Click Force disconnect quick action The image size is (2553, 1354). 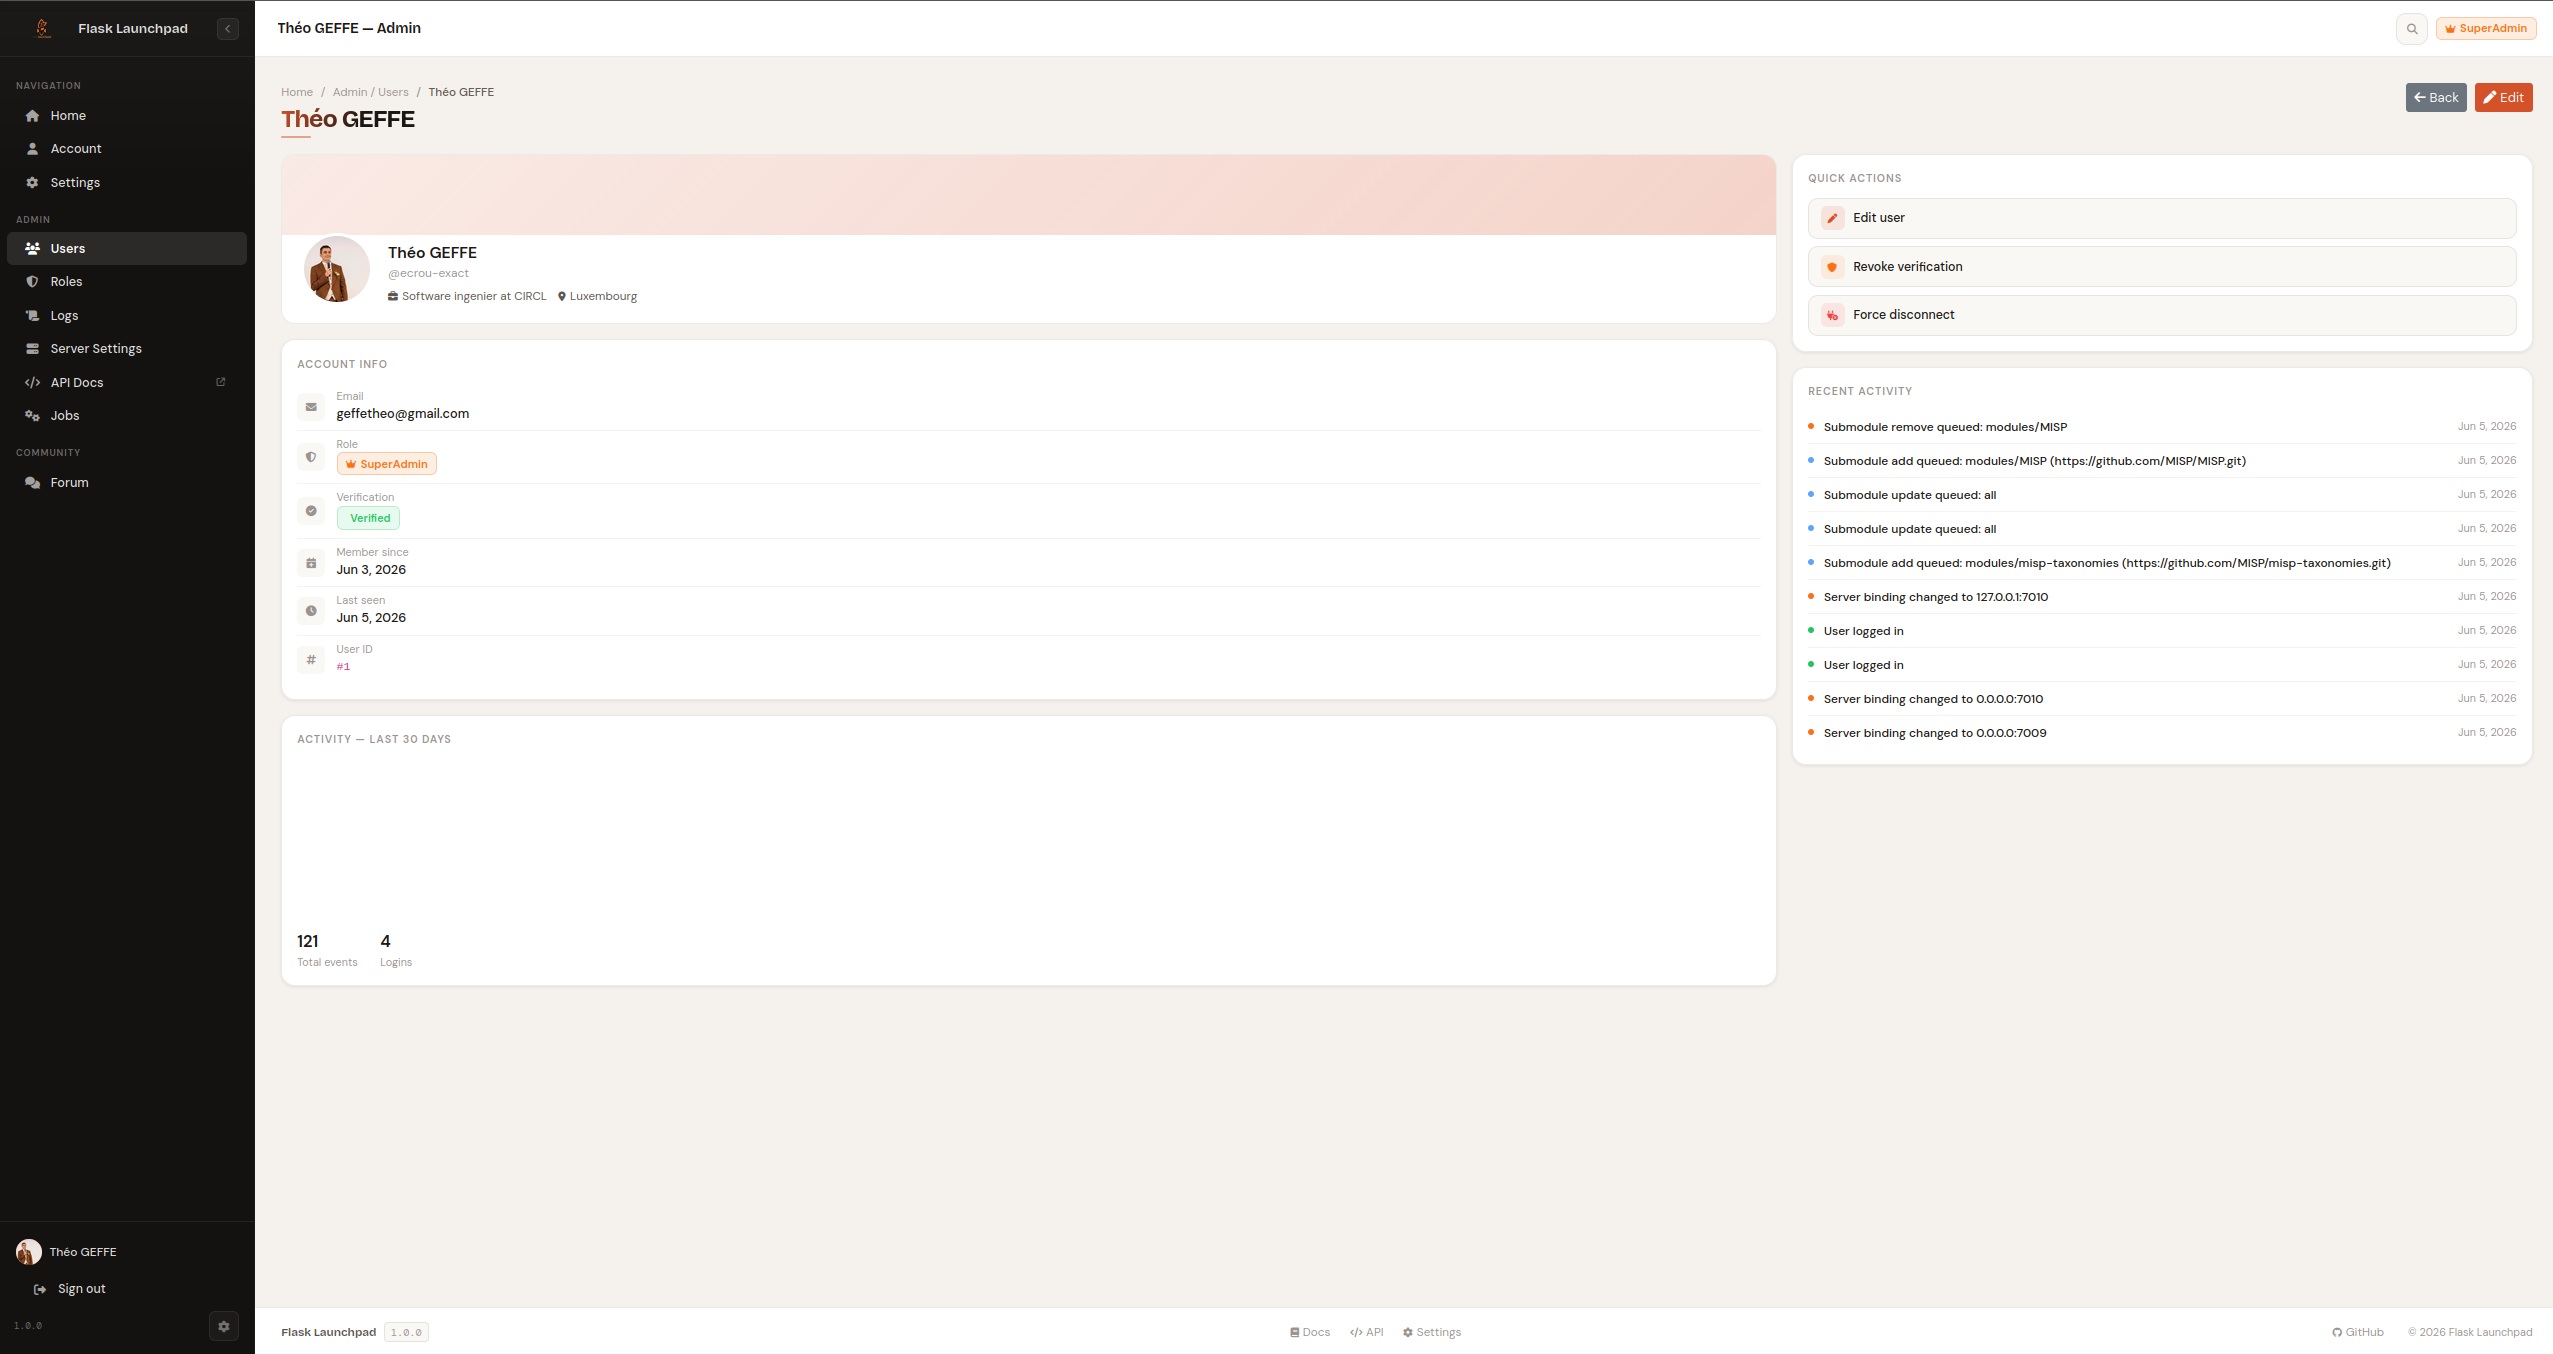coord(2162,315)
